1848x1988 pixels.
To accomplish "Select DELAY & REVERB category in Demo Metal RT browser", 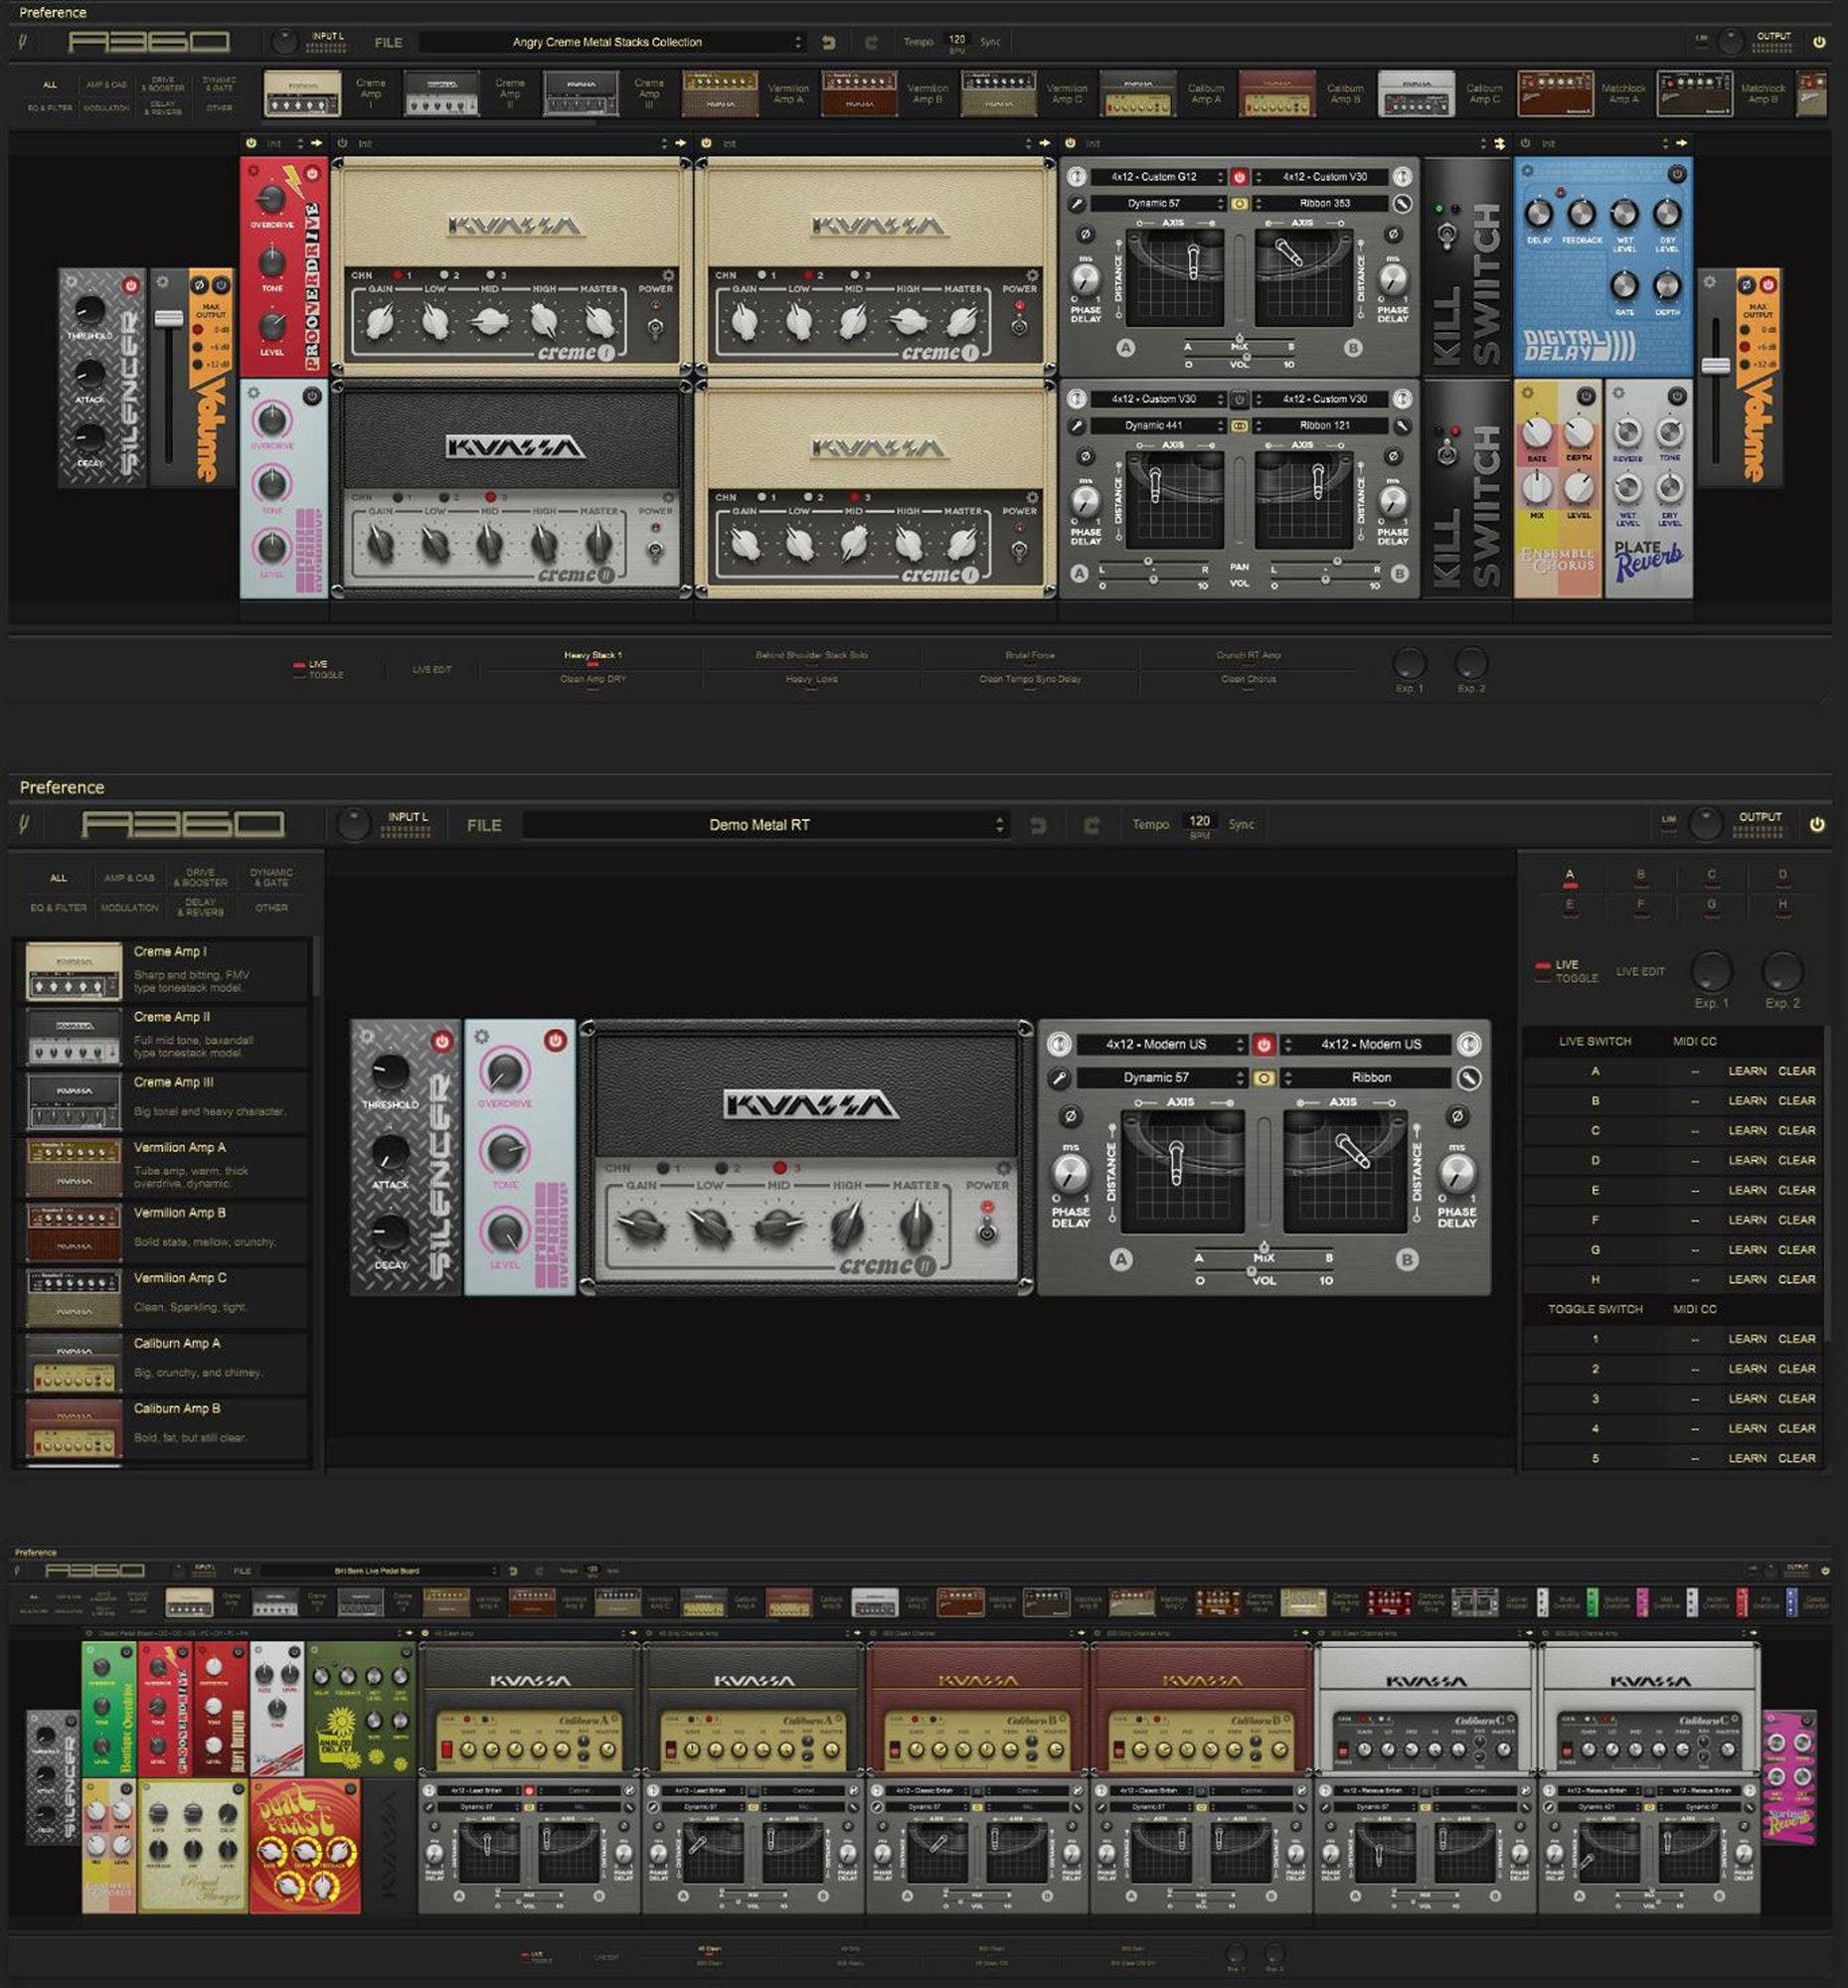I will point(200,907).
